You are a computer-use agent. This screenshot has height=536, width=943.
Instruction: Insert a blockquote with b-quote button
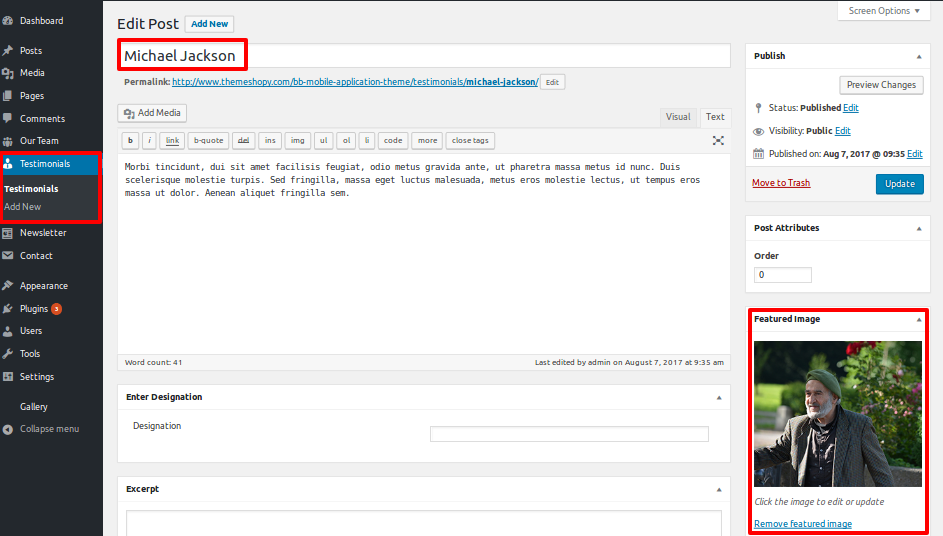point(208,141)
